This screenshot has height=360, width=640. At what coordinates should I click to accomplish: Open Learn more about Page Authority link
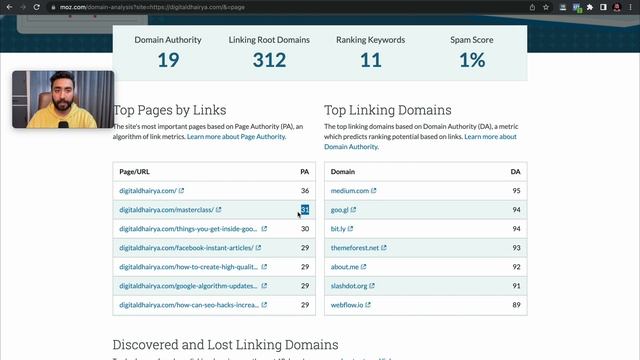[236, 136]
